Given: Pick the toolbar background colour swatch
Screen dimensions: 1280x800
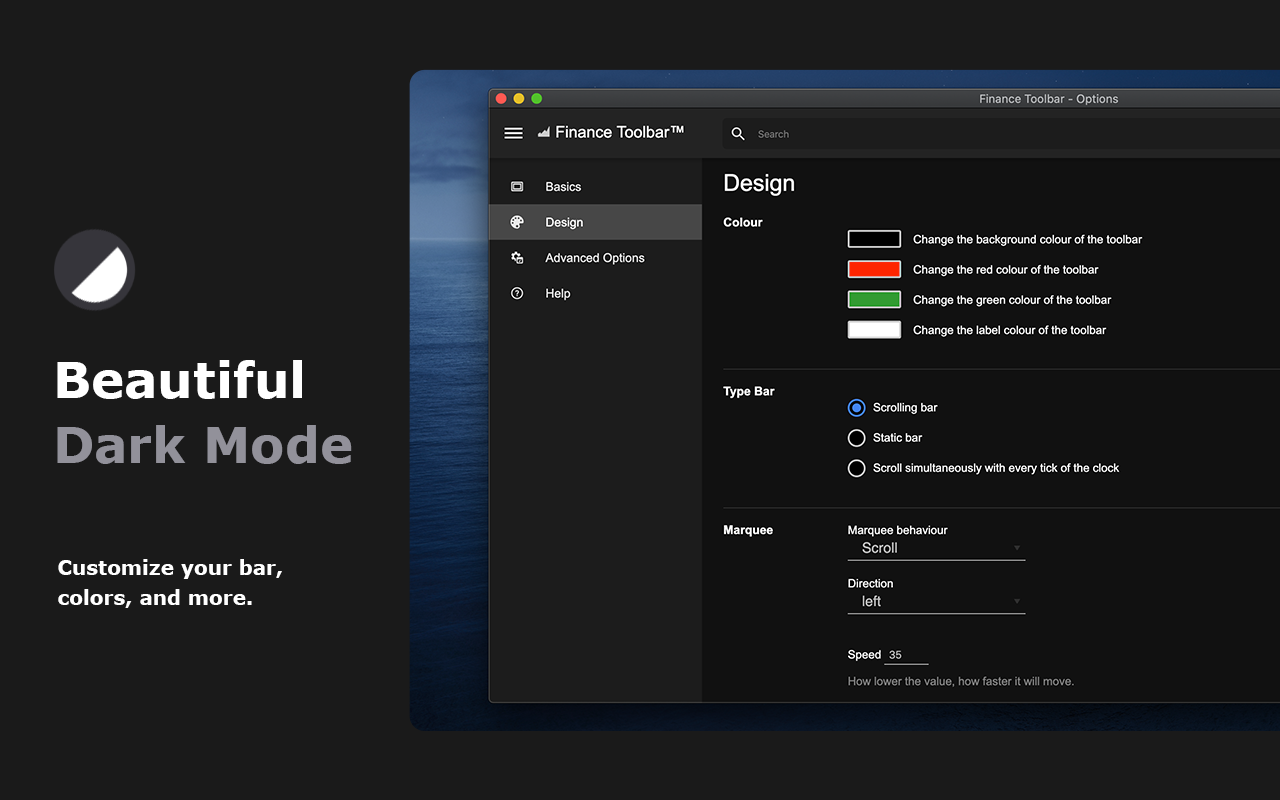Looking at the screenshot, I should [874, 239].
